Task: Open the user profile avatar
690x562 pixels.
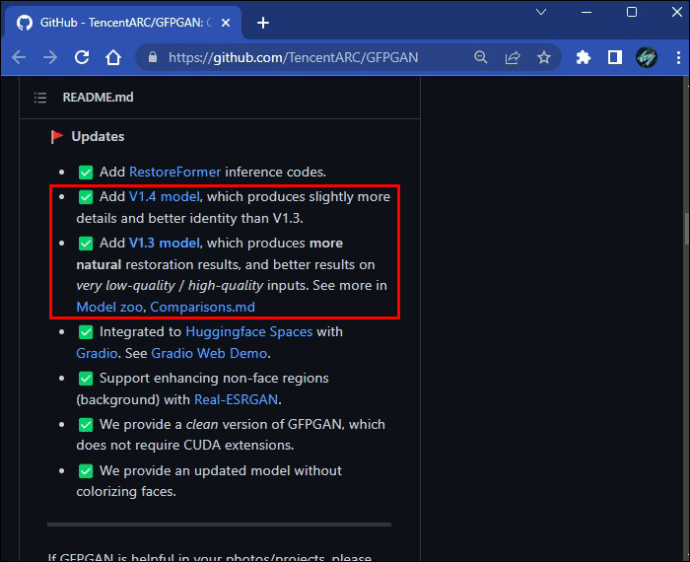Action: tap(646, 57)
